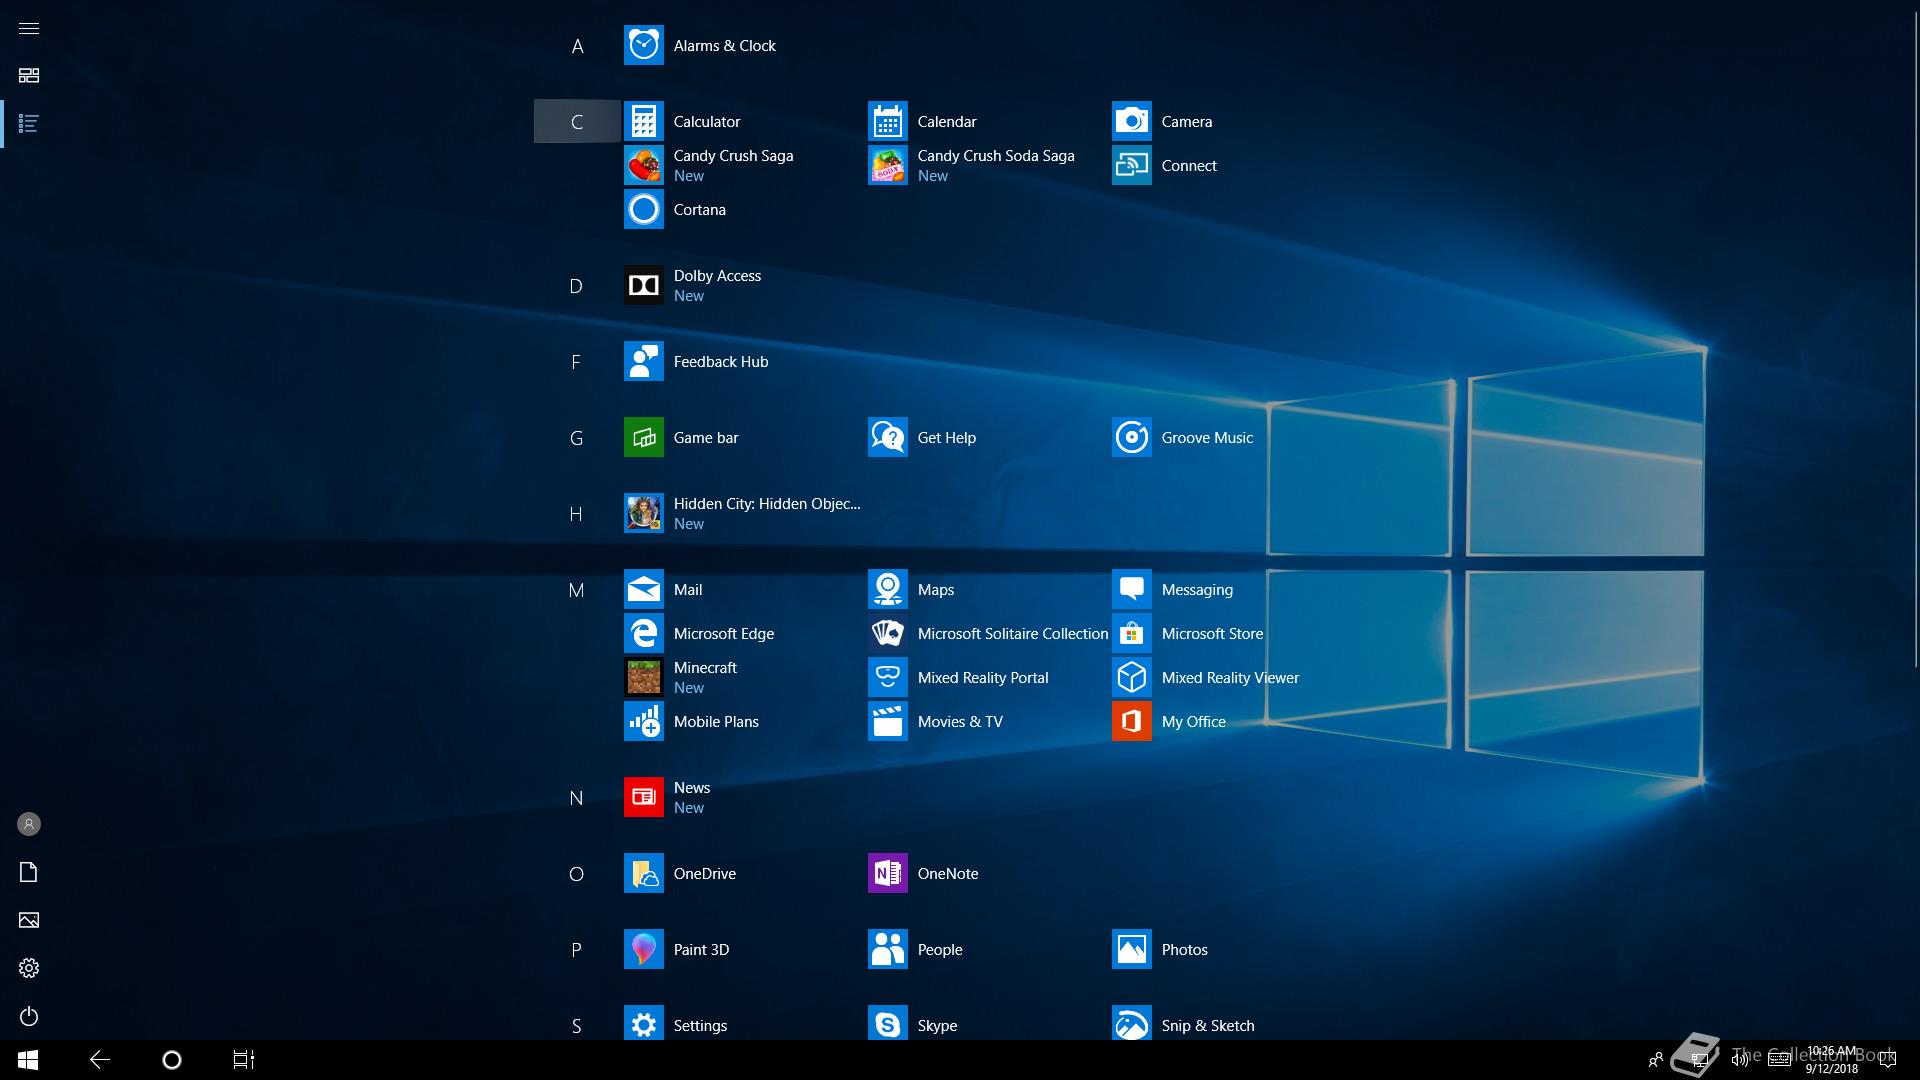Viewport: 1920px width, 1080px height.
Task: Expand the Start hamburger menu
Action: click(29, 28)
